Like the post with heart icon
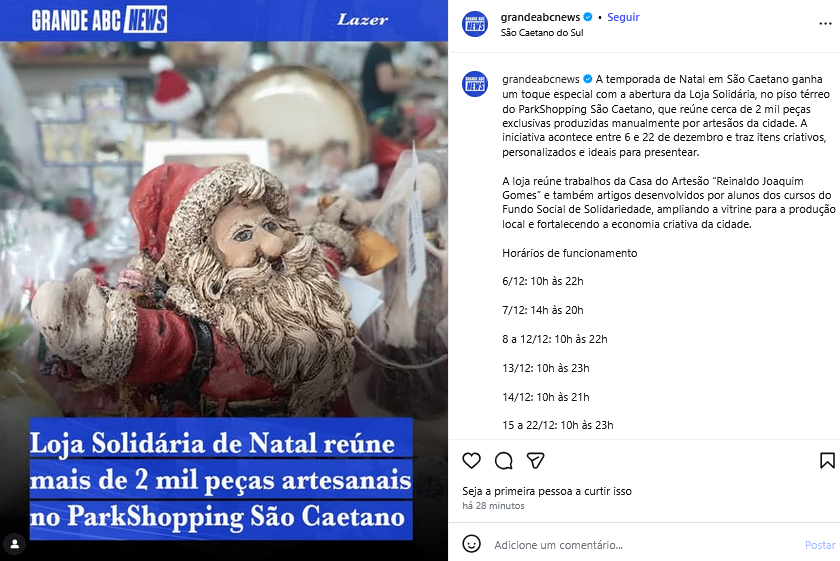 coord(471,461)
